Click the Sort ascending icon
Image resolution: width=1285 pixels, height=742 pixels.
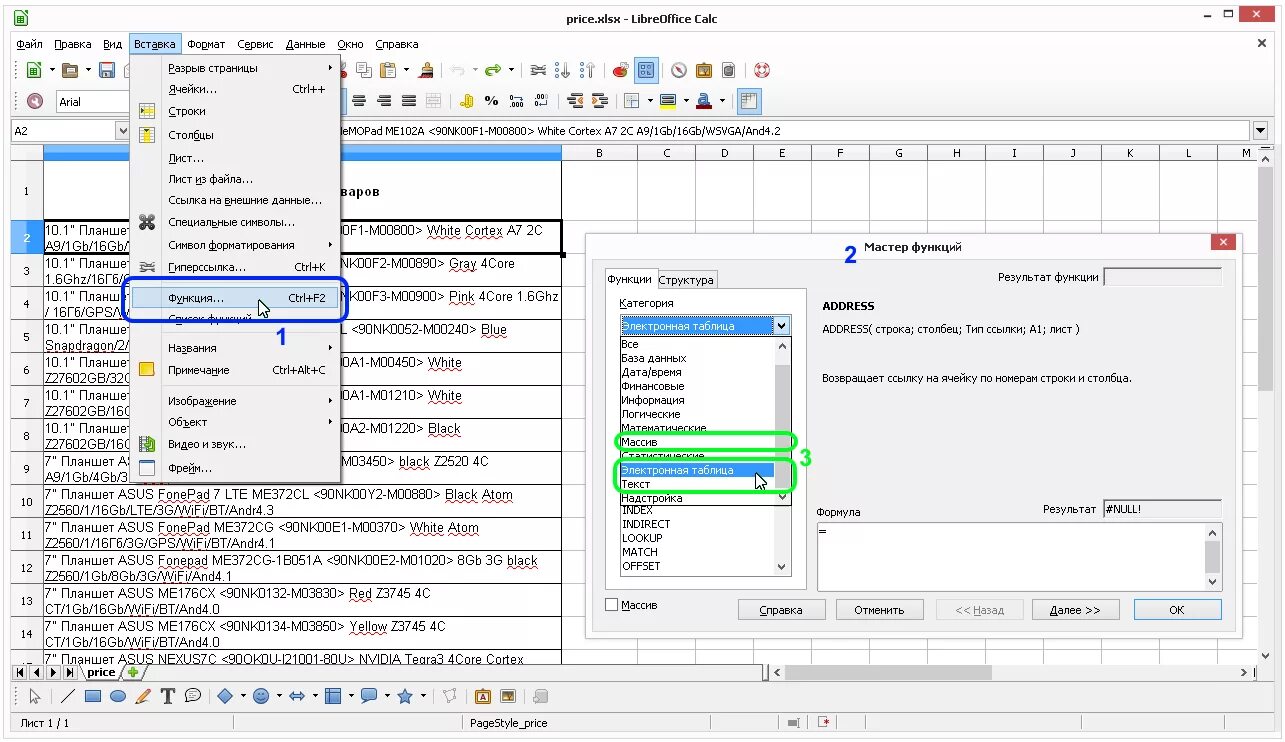pos(563,70)
